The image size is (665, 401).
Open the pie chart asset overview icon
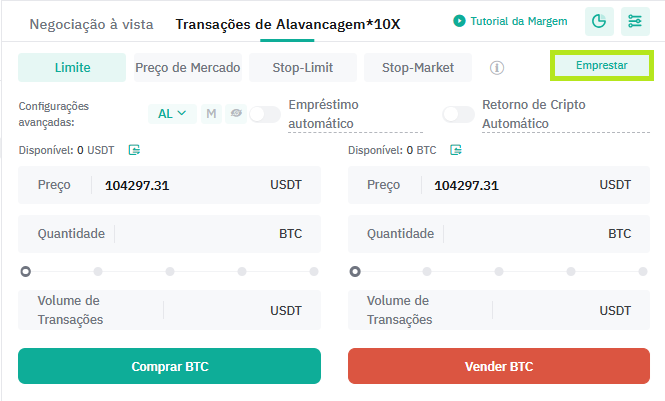(599, 21)
